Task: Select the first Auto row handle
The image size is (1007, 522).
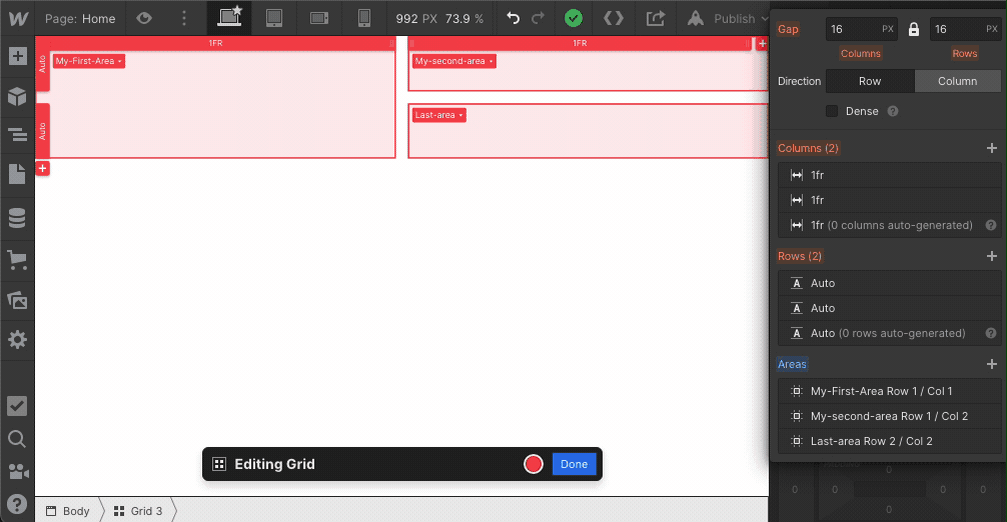Action: pyautogui.click(x=42, y=64)
